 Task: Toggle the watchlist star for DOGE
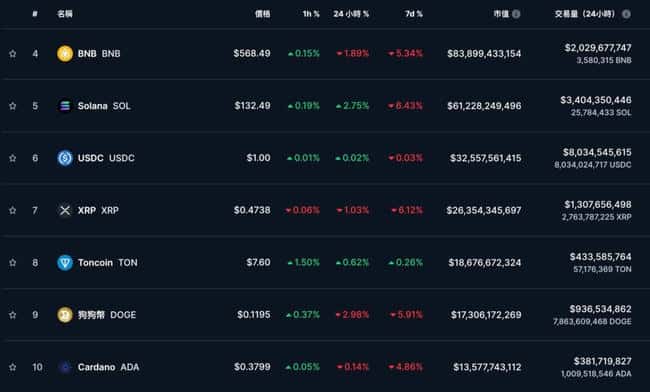(x=13, y=315)
